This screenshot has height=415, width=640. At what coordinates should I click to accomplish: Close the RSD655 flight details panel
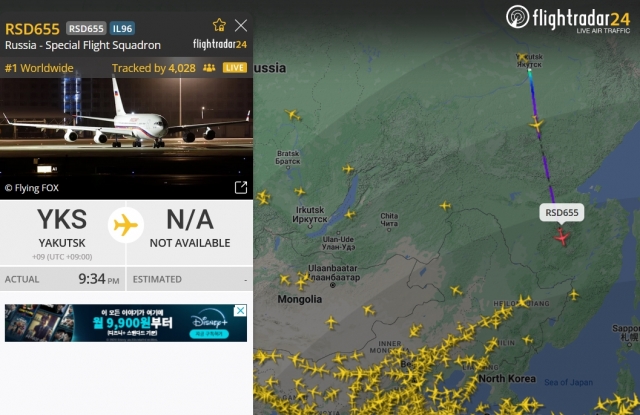pyautogui.click(x=241, y=26)
